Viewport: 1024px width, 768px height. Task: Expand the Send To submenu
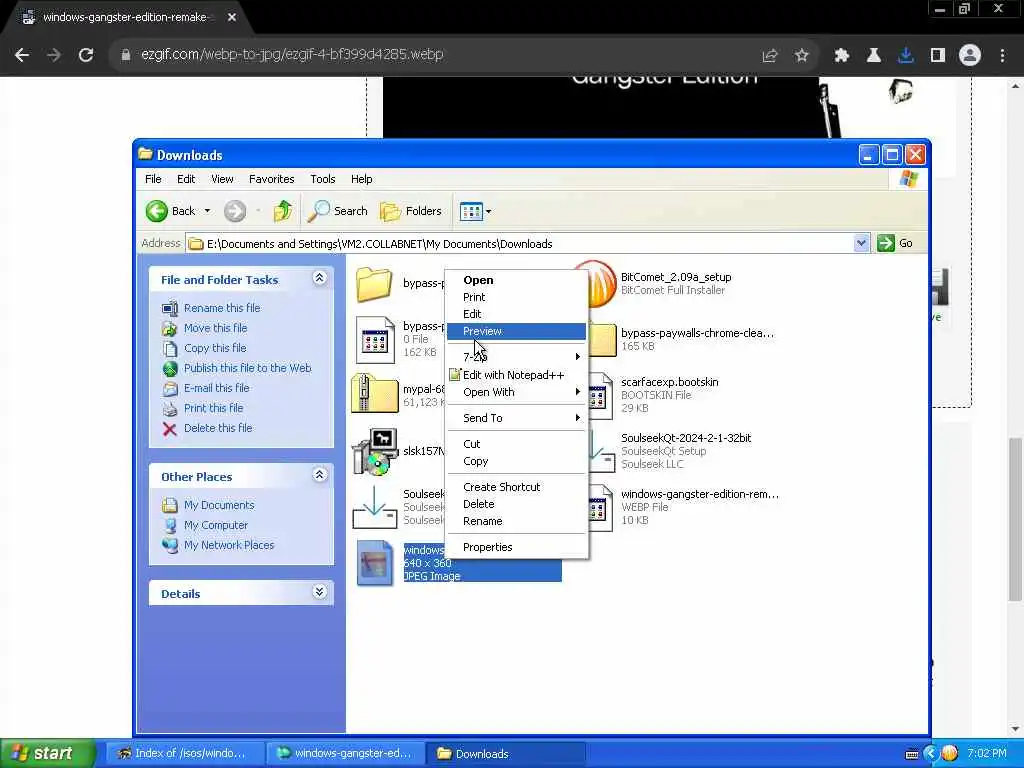pos(516,418)
